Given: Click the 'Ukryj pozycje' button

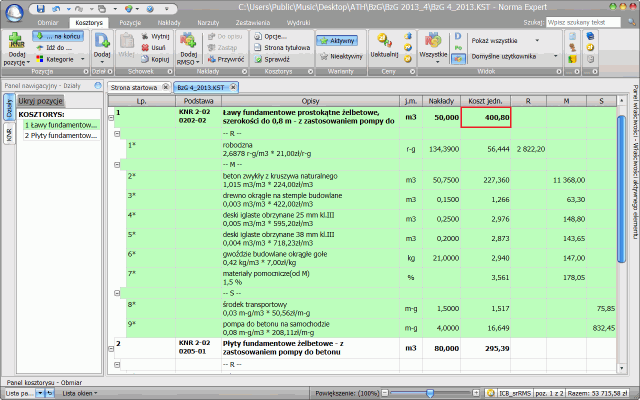Looking at the screenshot, I should coord(42,101).
